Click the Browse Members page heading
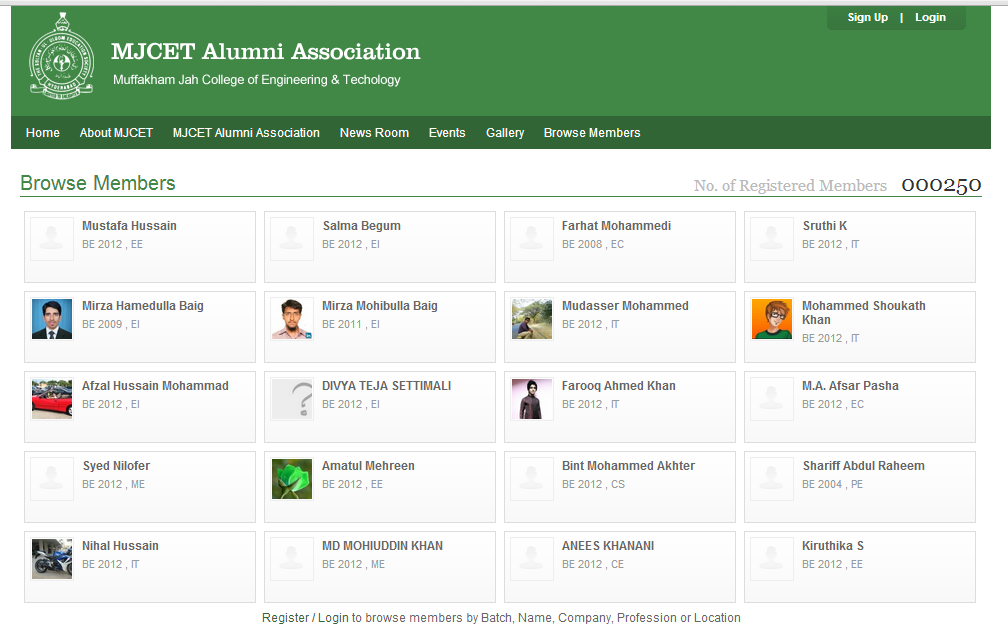Image resolution: width=1008 pixels, height=638 pixels. coord(98,183)
